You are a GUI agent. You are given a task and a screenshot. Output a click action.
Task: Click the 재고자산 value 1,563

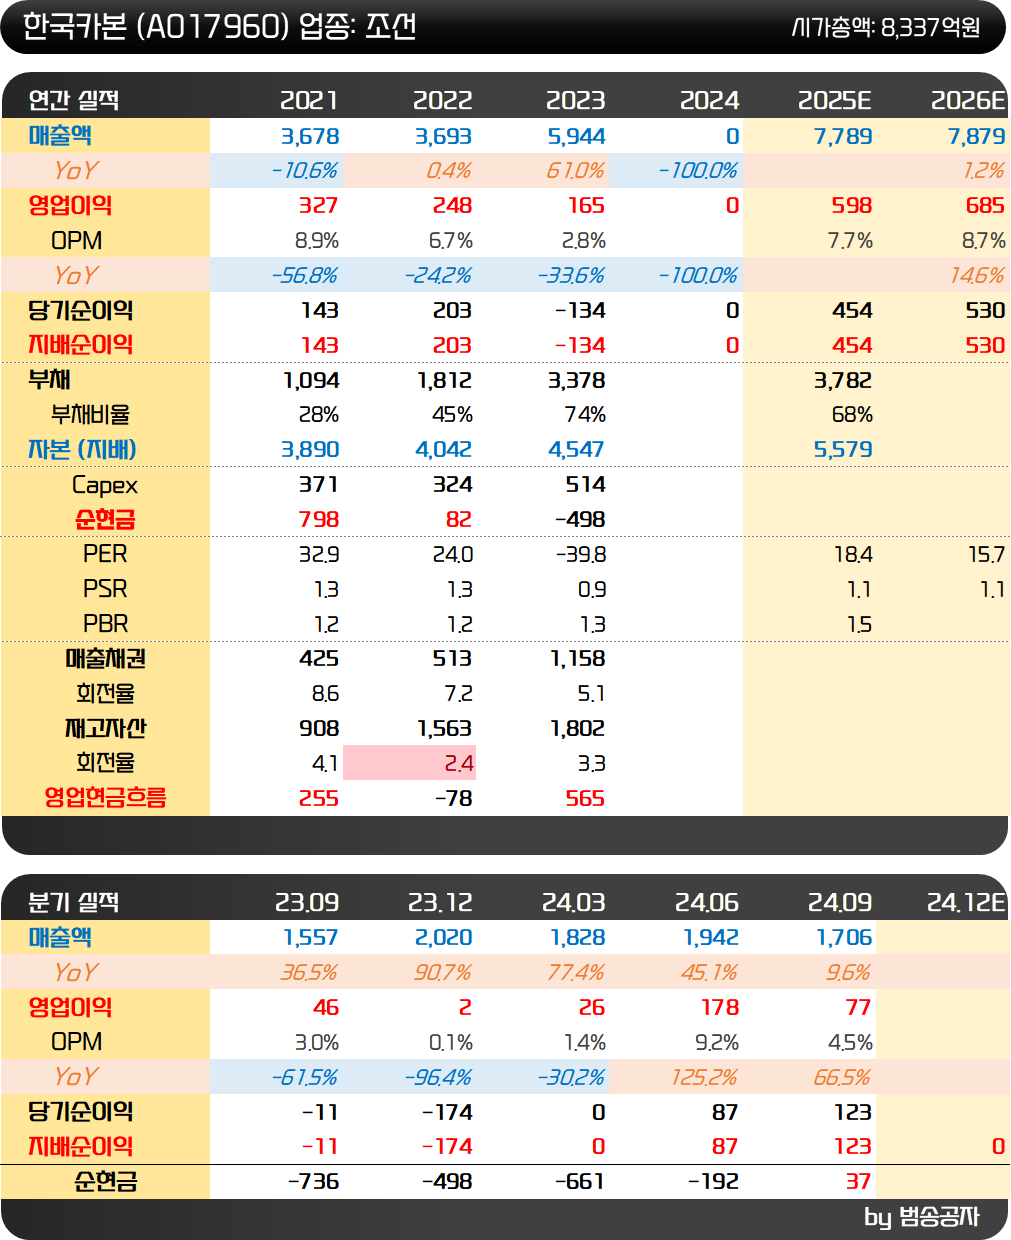(444, 728)
